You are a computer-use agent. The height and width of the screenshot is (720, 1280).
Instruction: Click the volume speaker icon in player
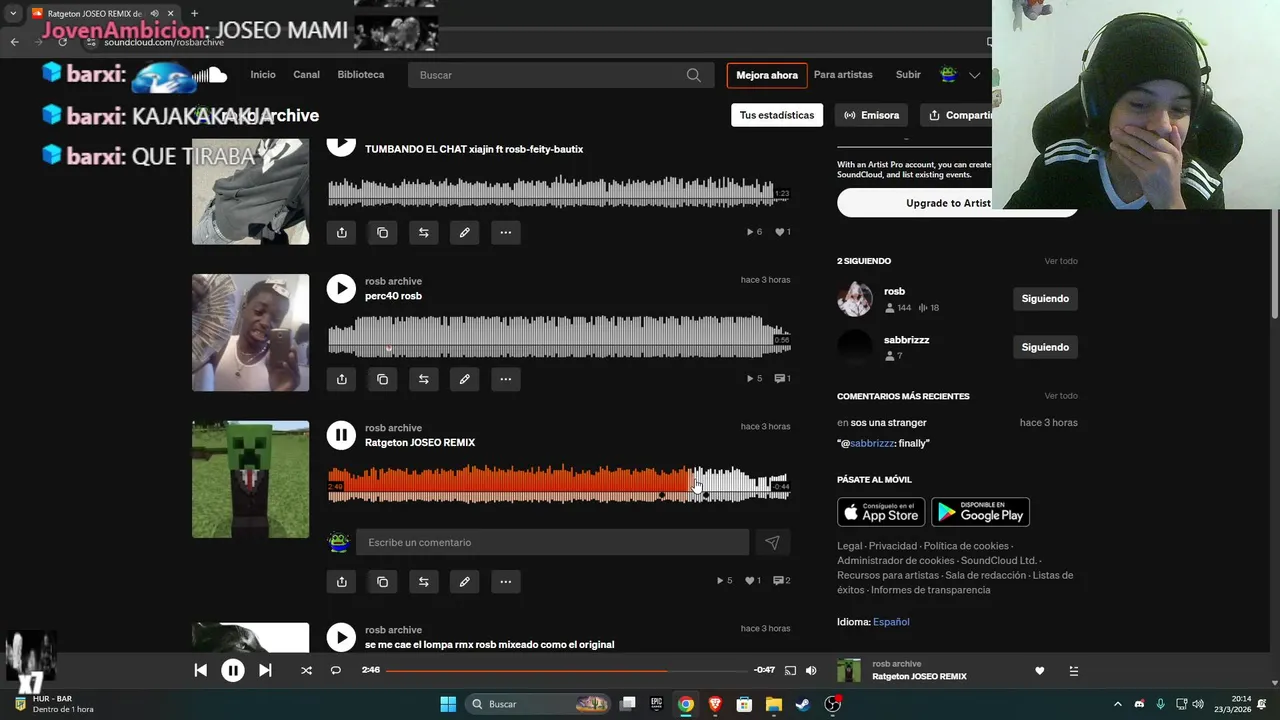[x=811, y=670]
